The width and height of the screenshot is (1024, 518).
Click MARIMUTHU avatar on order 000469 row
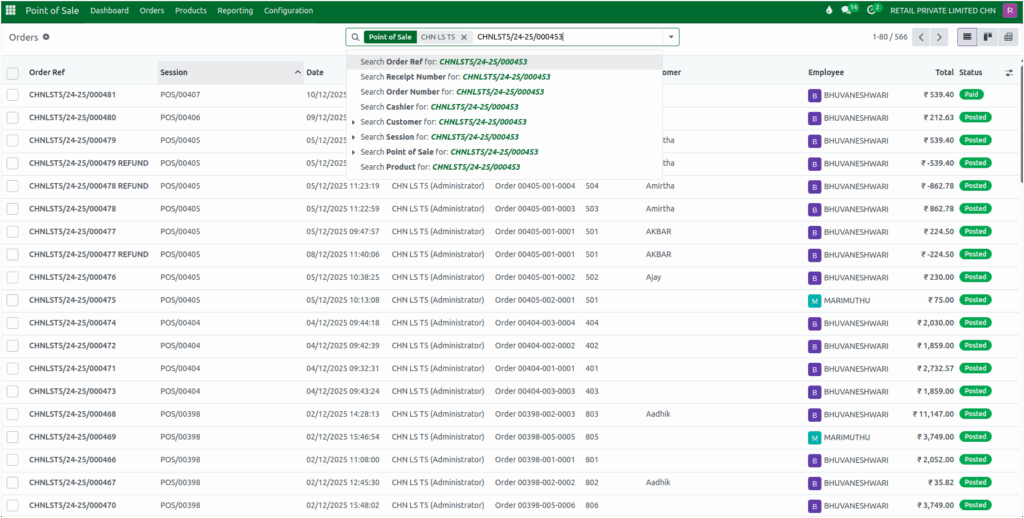pos(814,437)
